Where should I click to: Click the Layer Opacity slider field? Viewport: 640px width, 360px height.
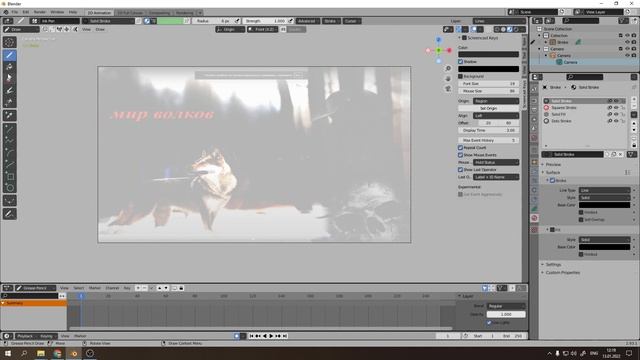click(506, 314)
